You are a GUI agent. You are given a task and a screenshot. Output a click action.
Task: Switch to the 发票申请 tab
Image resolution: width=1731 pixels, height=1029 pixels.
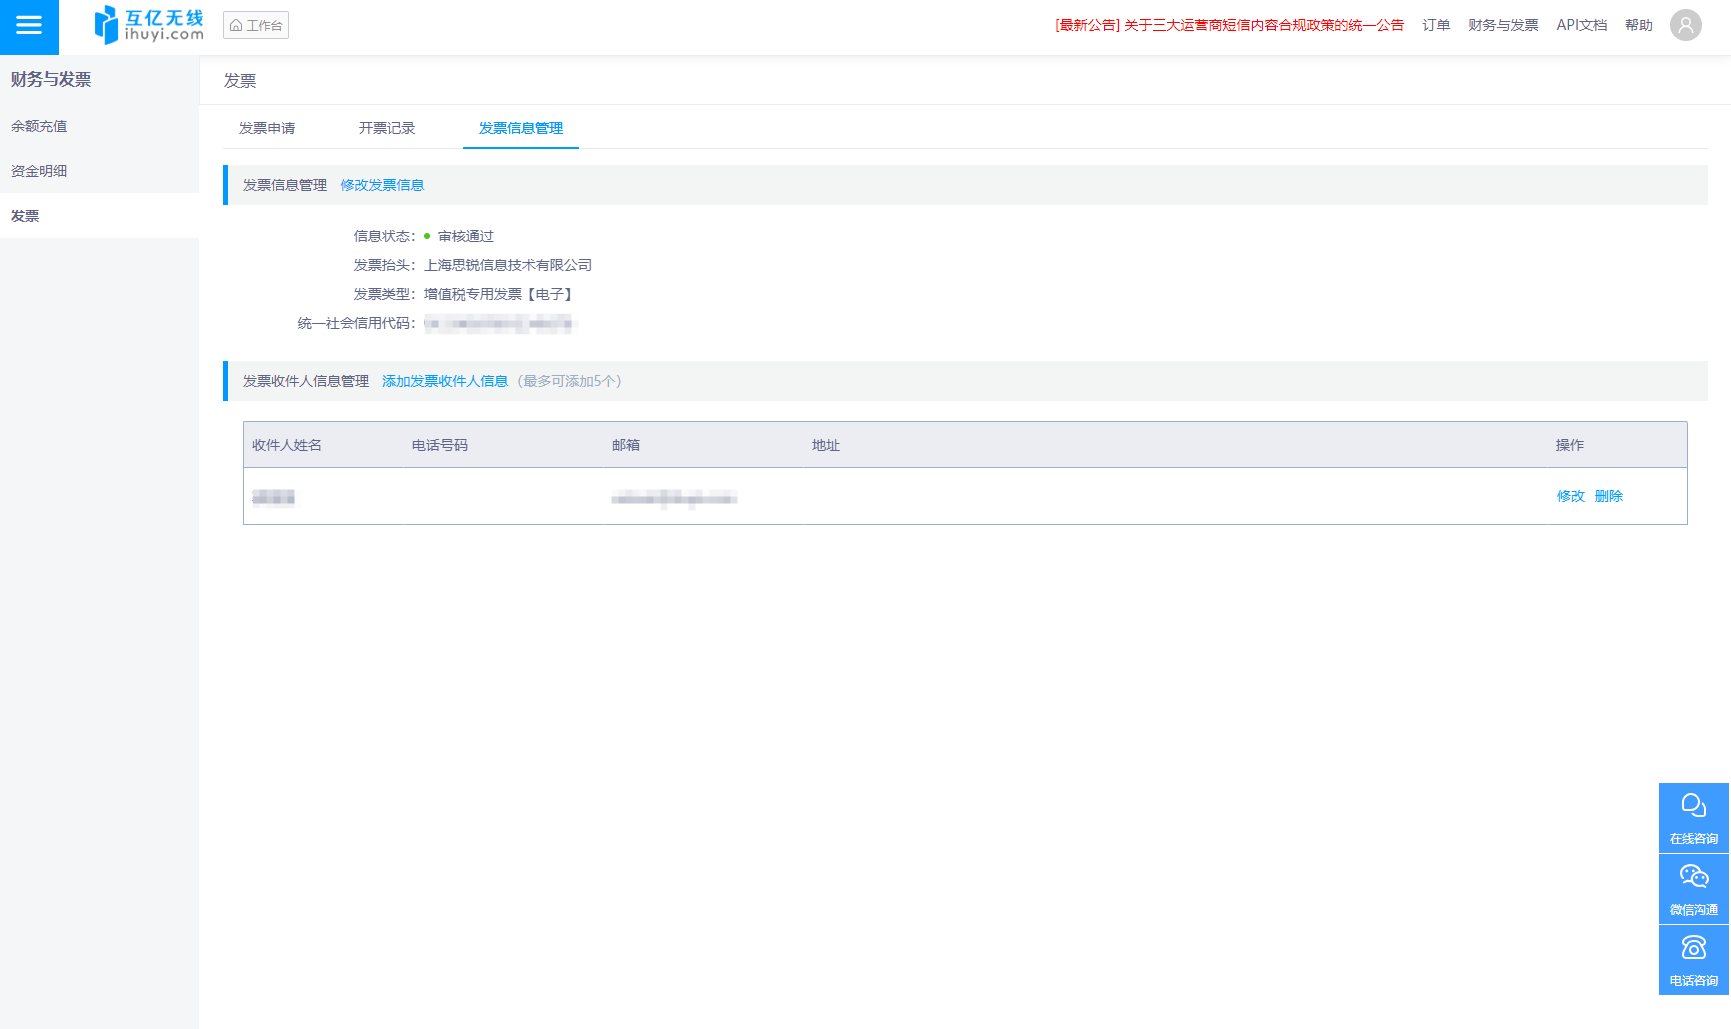[x=267, y=128]
